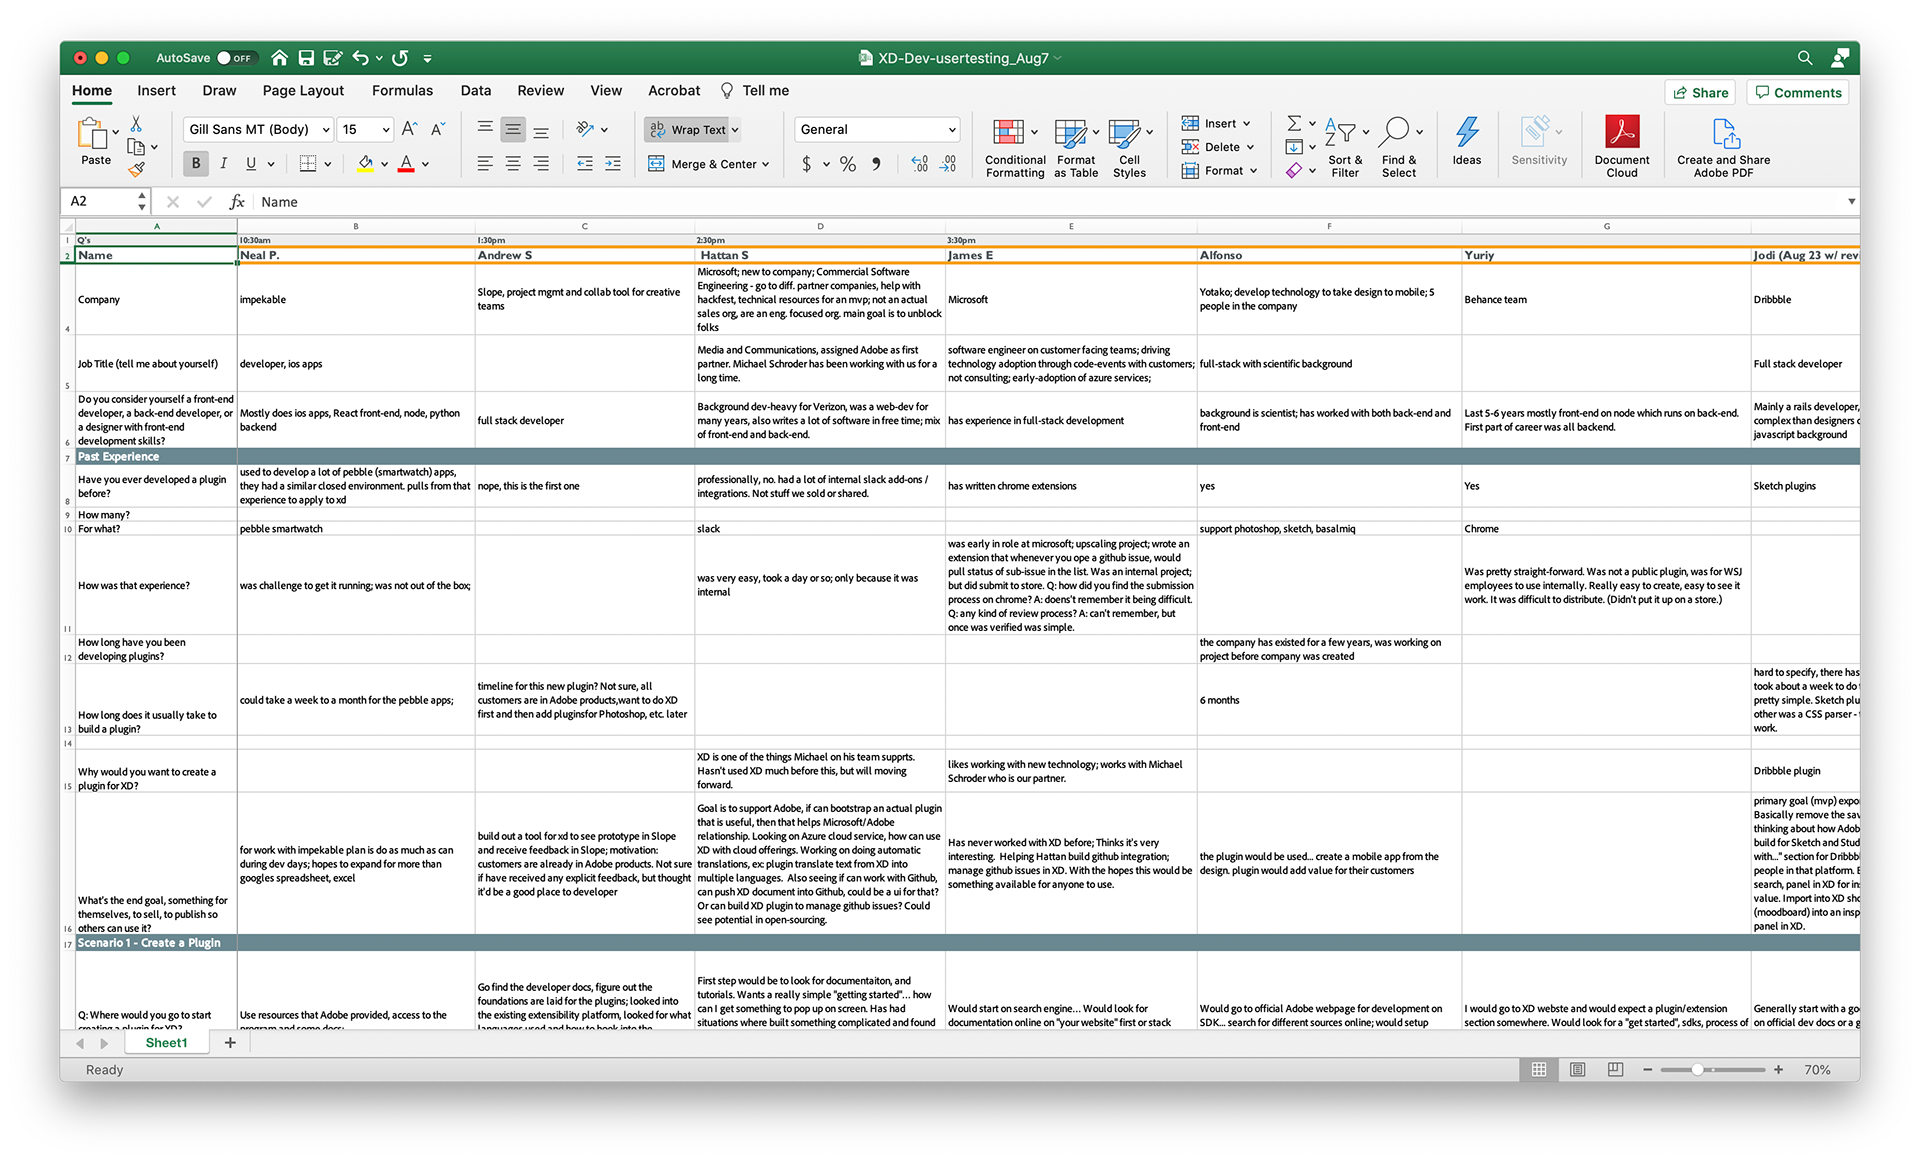This screenshot has height=1161, width=1920.
Task: Click the Cut scissors icon
Action: pos(136,124)
